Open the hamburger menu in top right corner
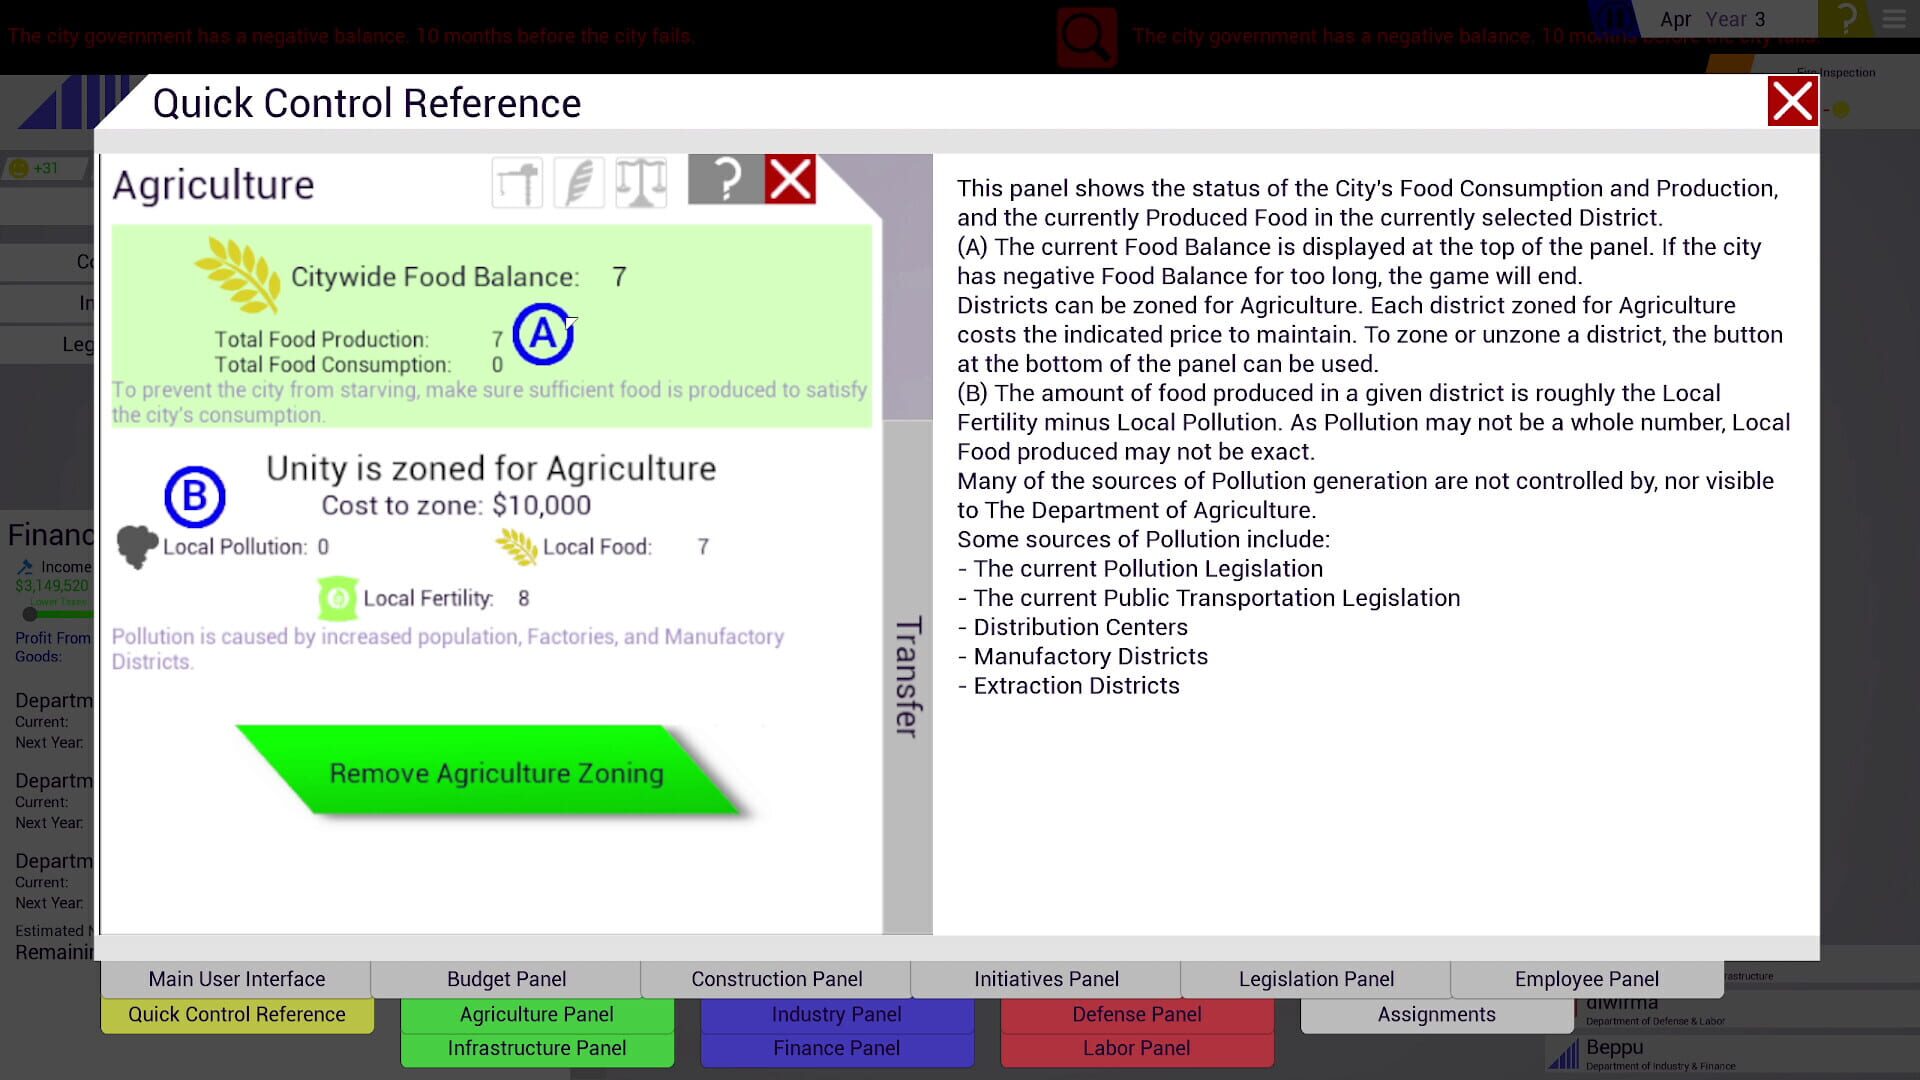The width and height of the screenshot is (1920, 1080). (1893, 20)
